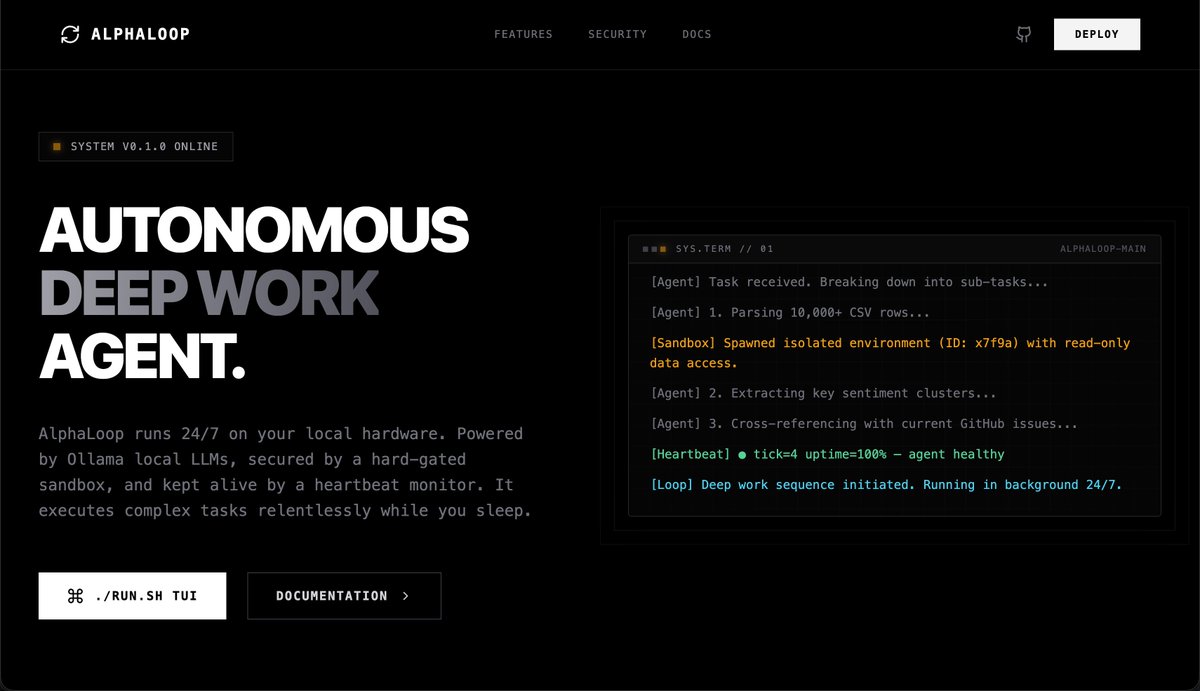
Task: Click the orange Sandbox spawned environment line
Action: (890, 353)
